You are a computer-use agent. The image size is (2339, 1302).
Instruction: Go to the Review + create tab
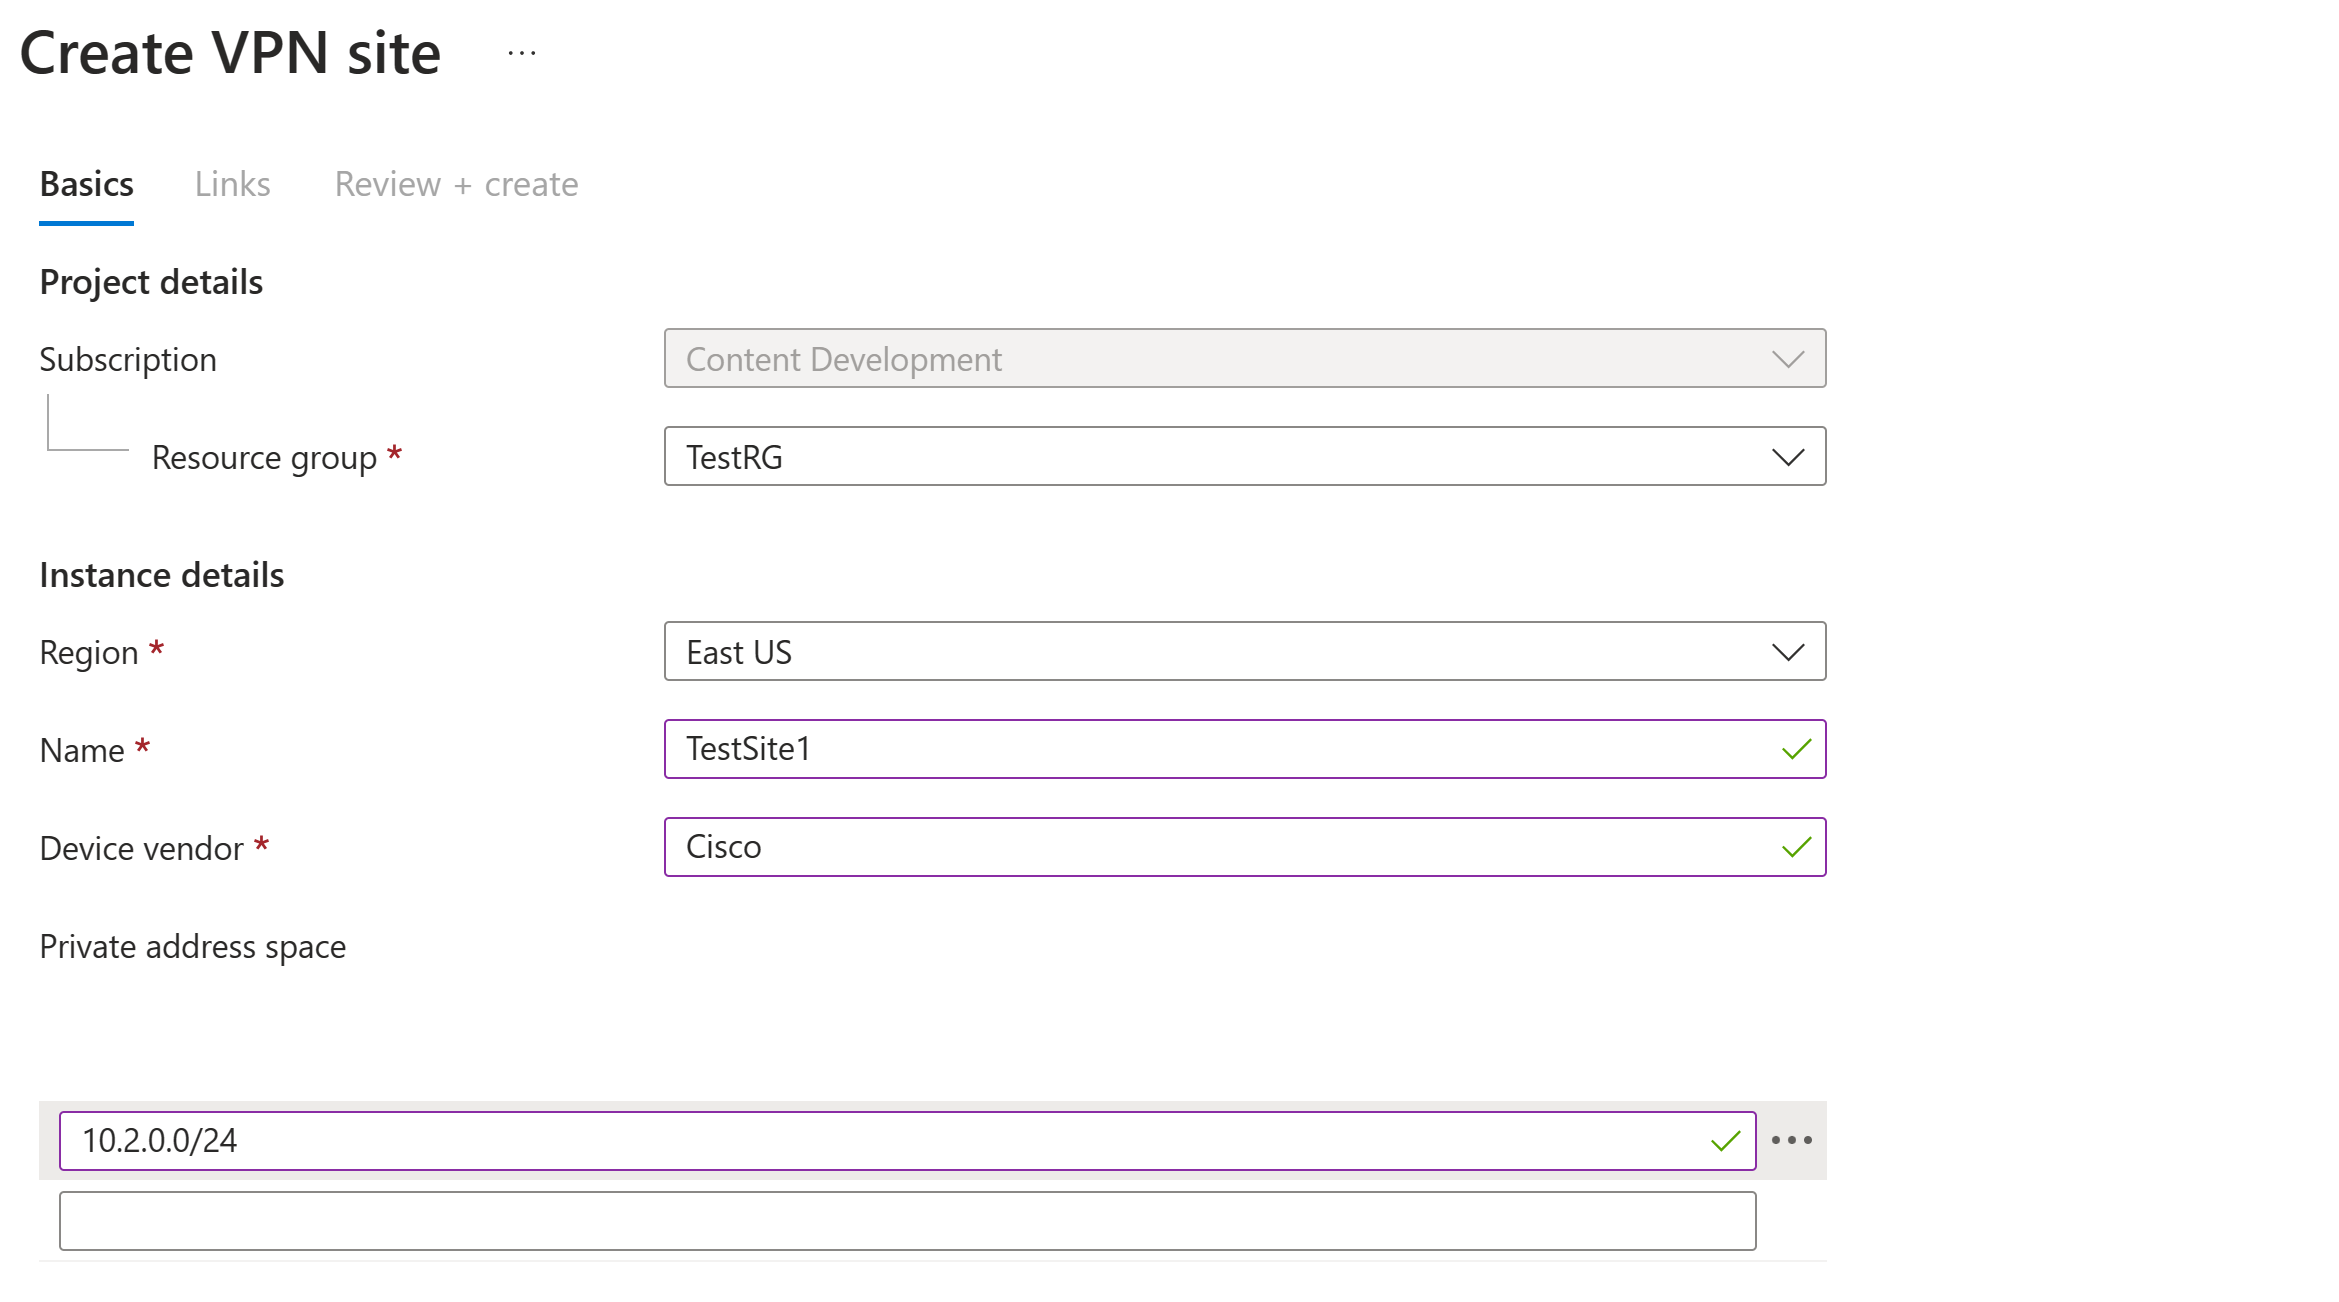pyautogui.click(x=456, y=185)
